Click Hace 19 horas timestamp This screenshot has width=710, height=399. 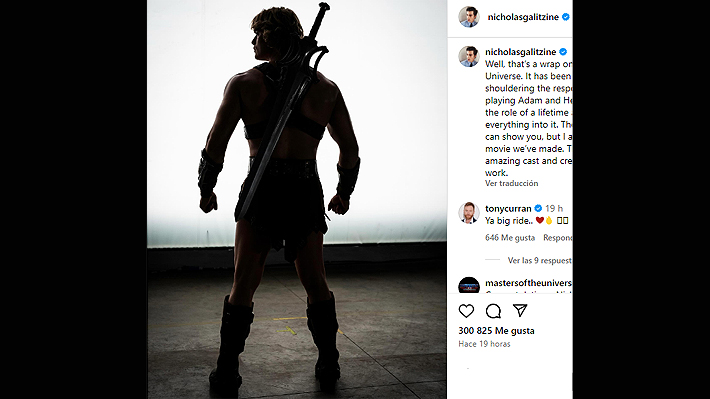(484, 344)
